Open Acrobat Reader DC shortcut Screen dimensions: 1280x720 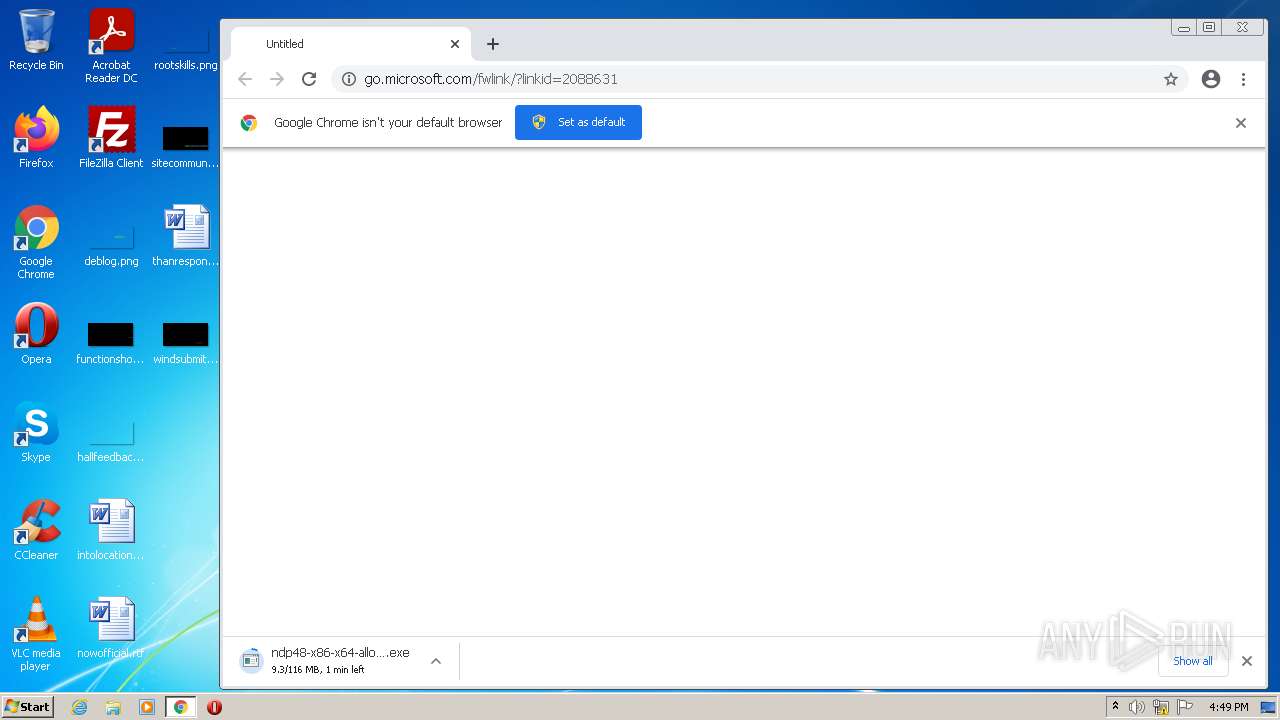[x=111, y=46]
